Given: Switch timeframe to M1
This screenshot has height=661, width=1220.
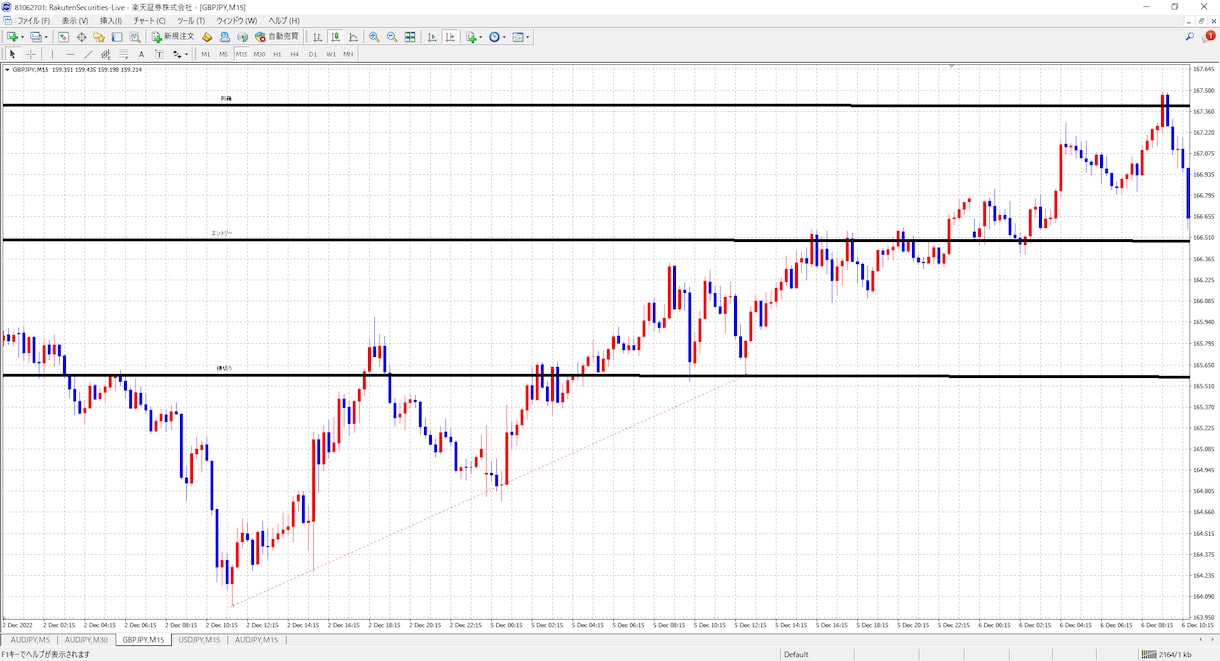Looking at the screenshot, I should pos(206,54).
